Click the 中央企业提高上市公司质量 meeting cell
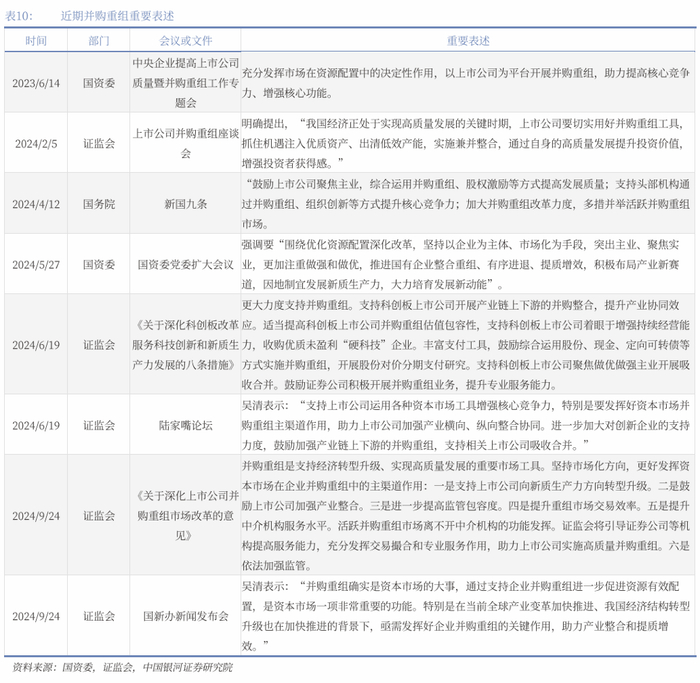 (x=185, y=83)
